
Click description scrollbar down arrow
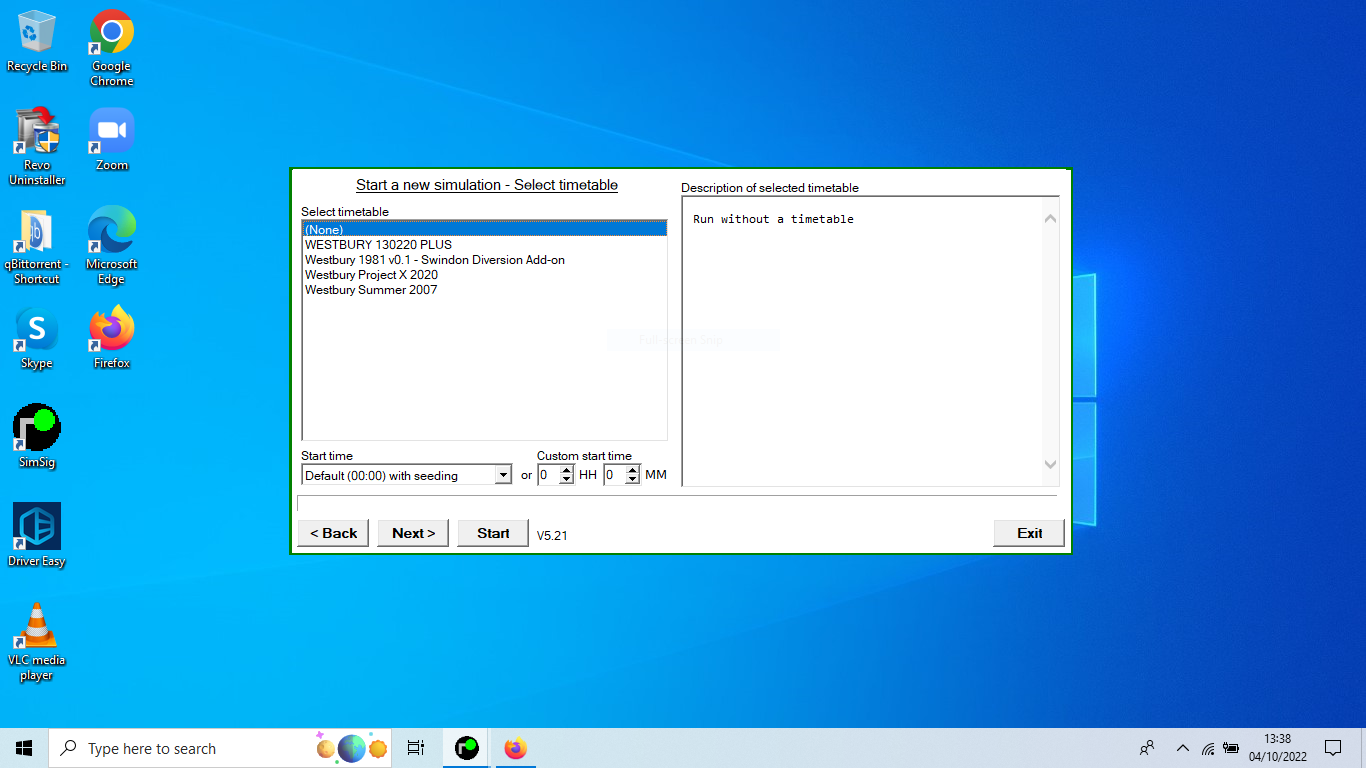tap(1050, 464)
